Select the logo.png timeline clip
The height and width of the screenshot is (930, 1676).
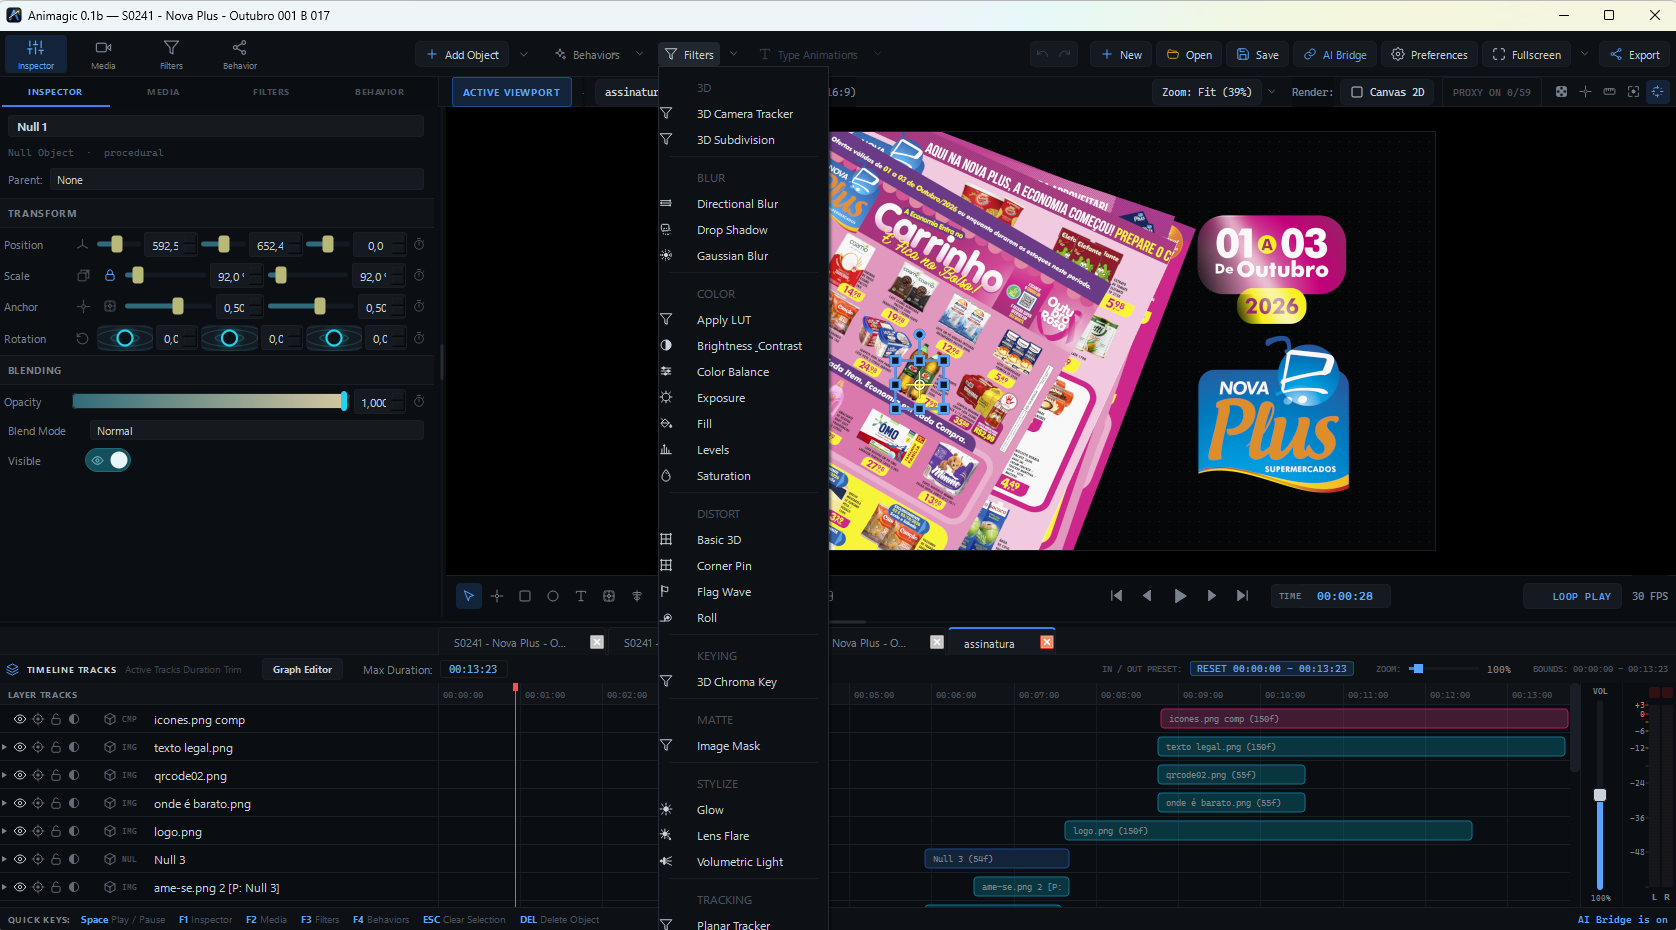pyautogui.click(x=1268, y=831)
